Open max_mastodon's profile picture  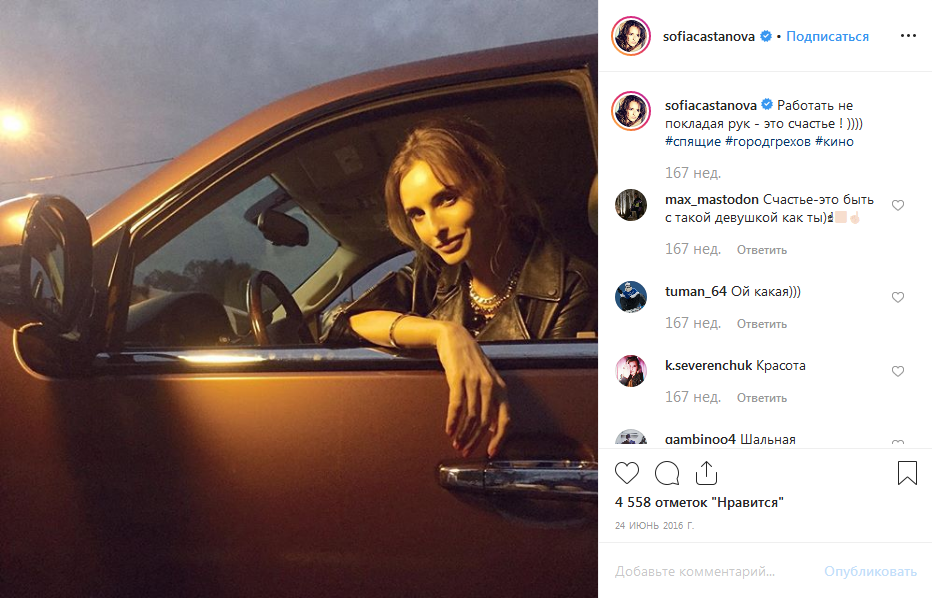tap(631, 204)
